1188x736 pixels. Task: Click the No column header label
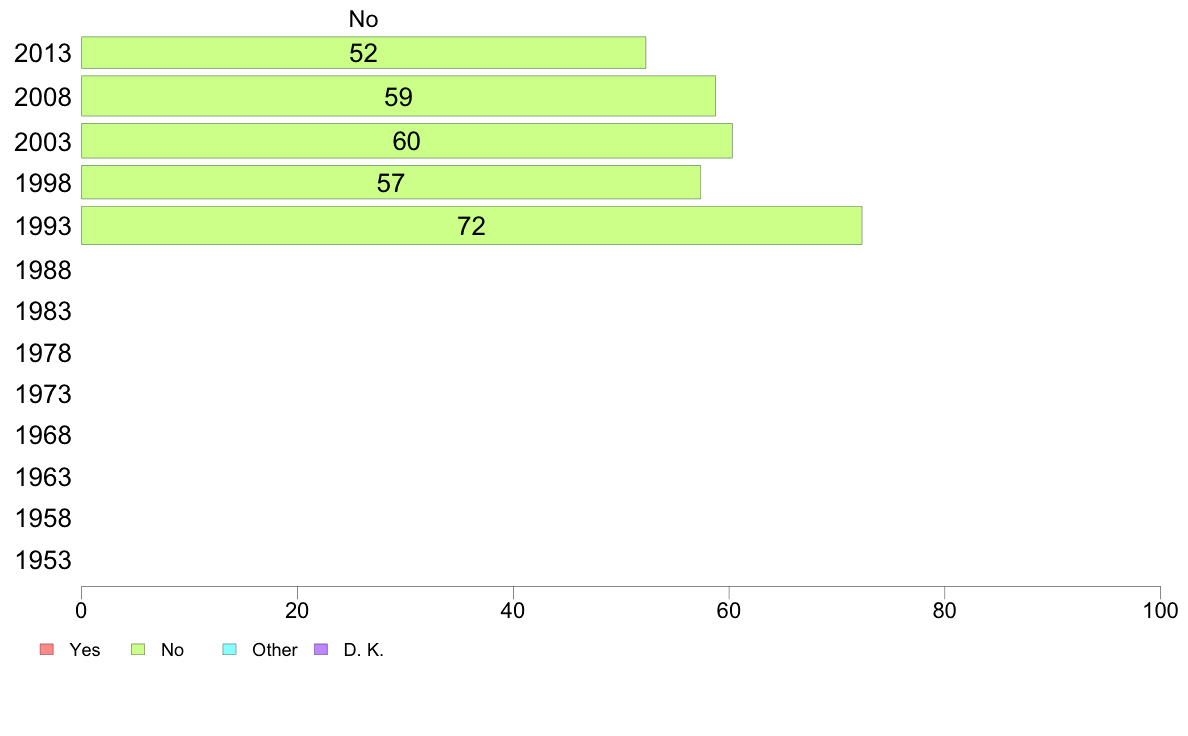click(364, 19)
